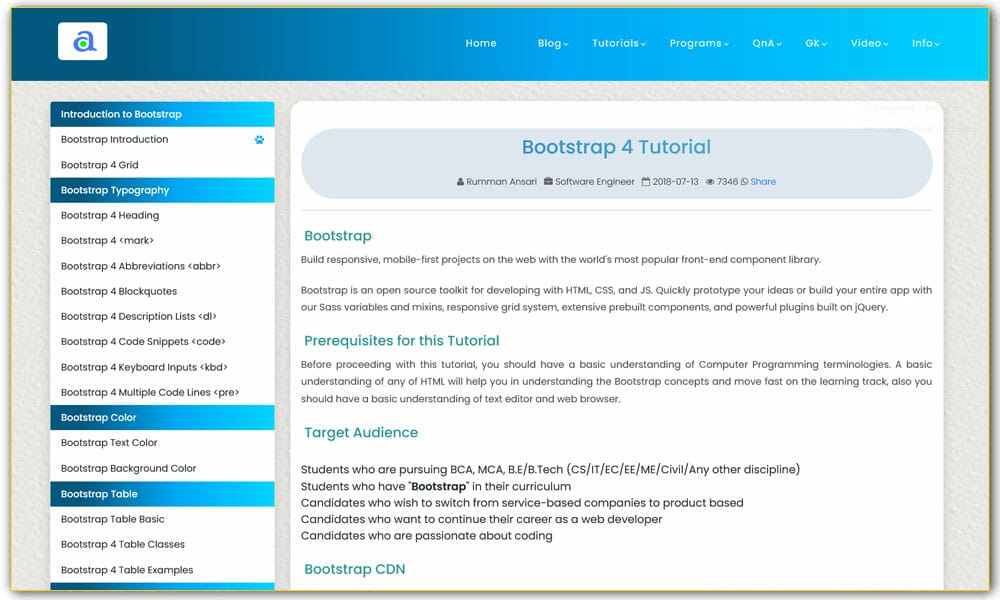The height and width of the screenshot is (600, 1000).
Task: Click the date 2018-07-13
Action: point(675,182)
